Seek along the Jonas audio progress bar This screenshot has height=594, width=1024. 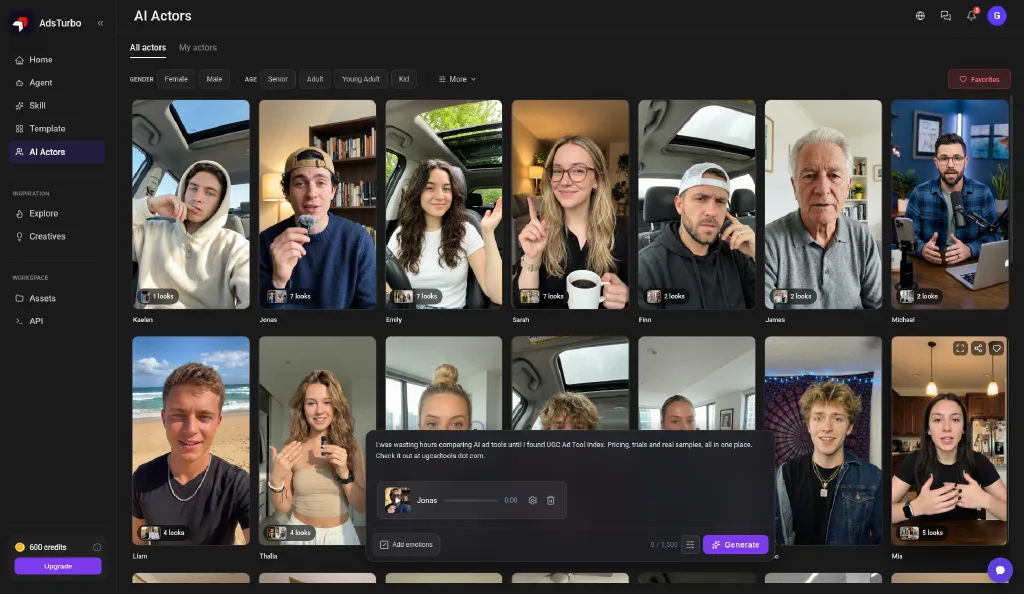click(x=470, y=501)
